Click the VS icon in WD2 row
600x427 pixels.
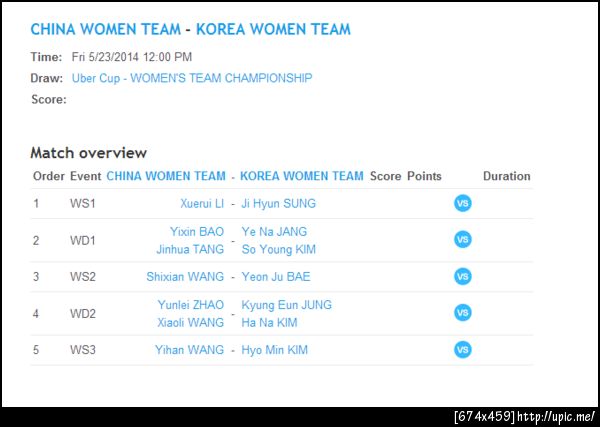tap(462, 313)
